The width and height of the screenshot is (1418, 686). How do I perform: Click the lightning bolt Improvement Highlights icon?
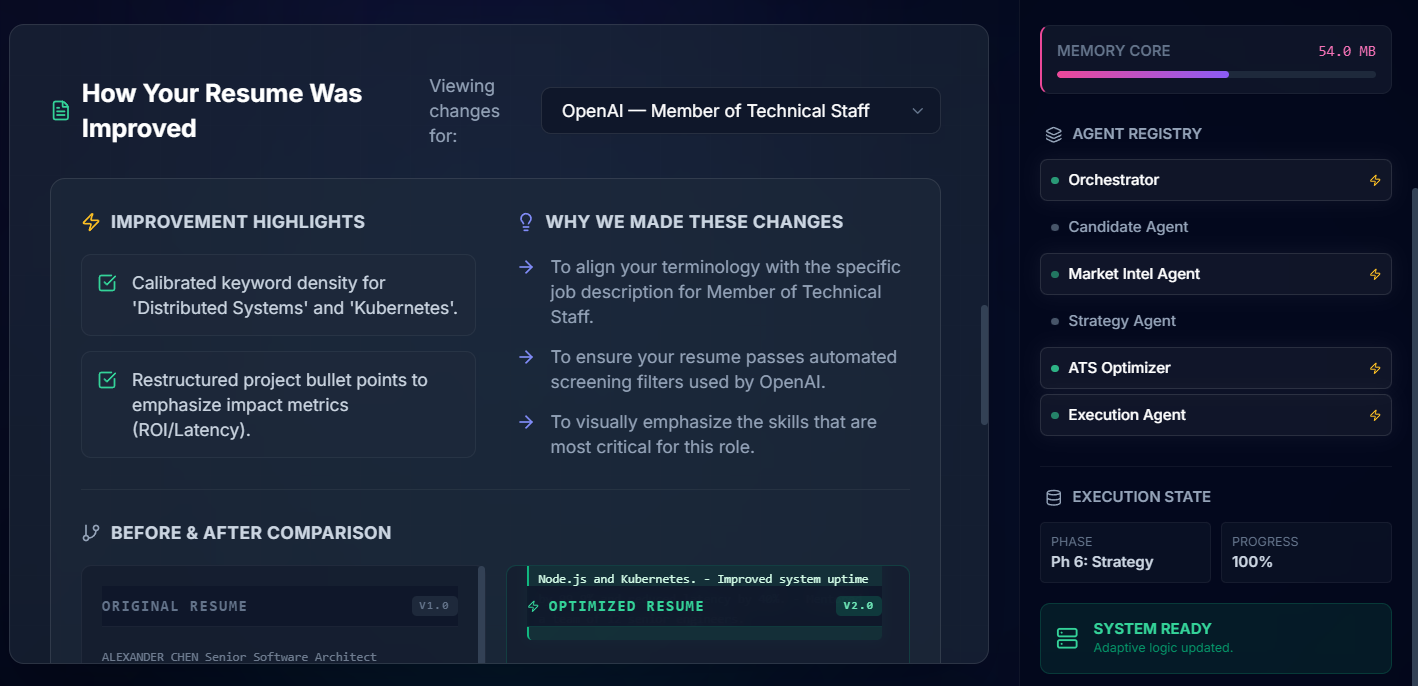click(91, 222)
